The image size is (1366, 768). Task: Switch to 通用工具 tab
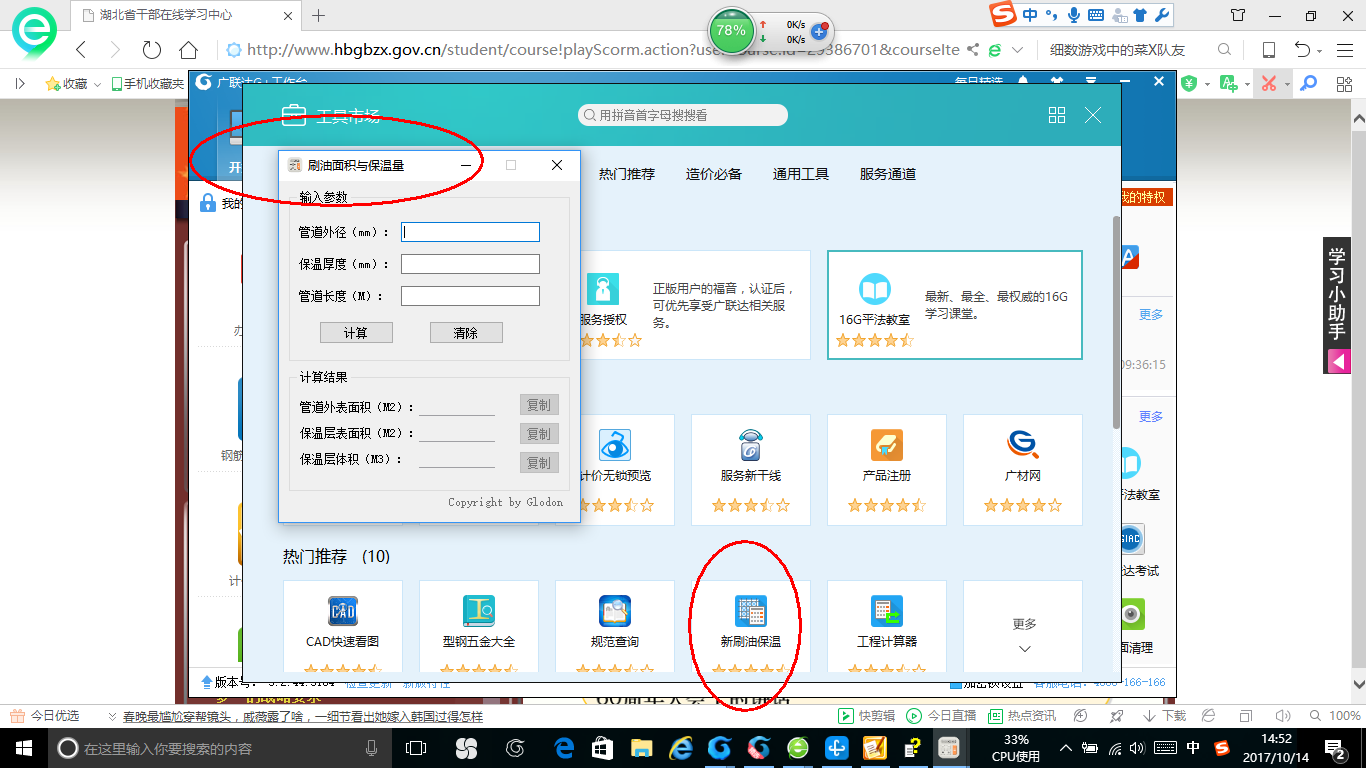pyautogui.click(x=801, y=174)
